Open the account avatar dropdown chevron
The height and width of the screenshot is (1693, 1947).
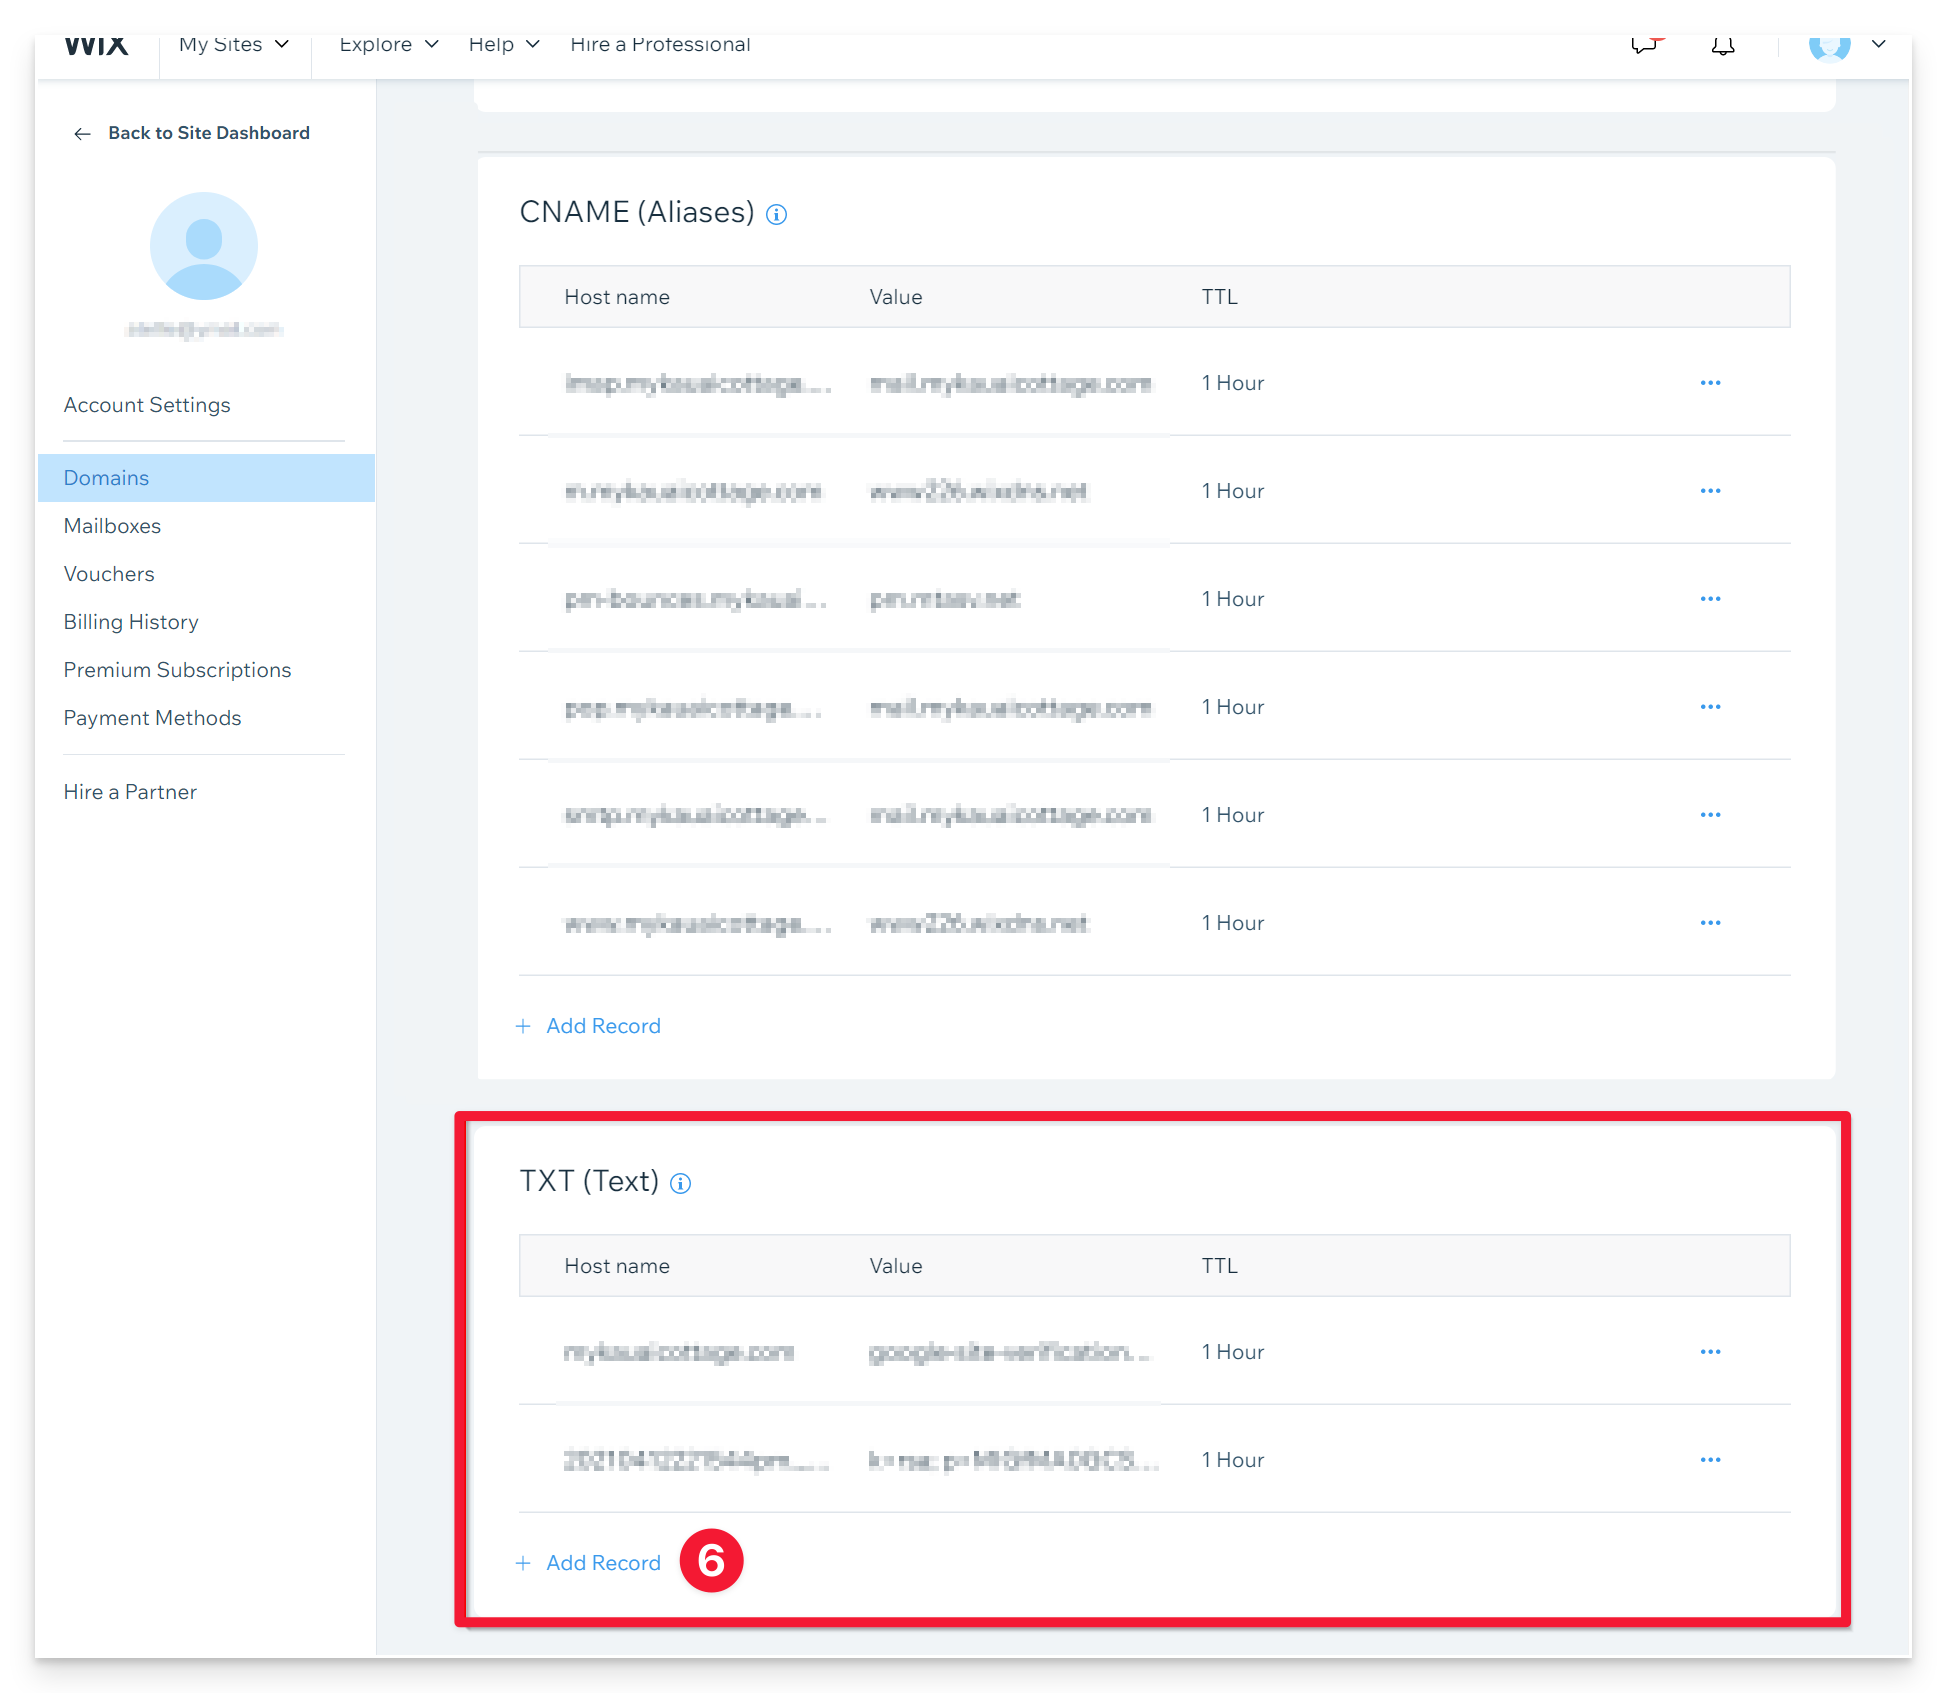pos(1878,45)
